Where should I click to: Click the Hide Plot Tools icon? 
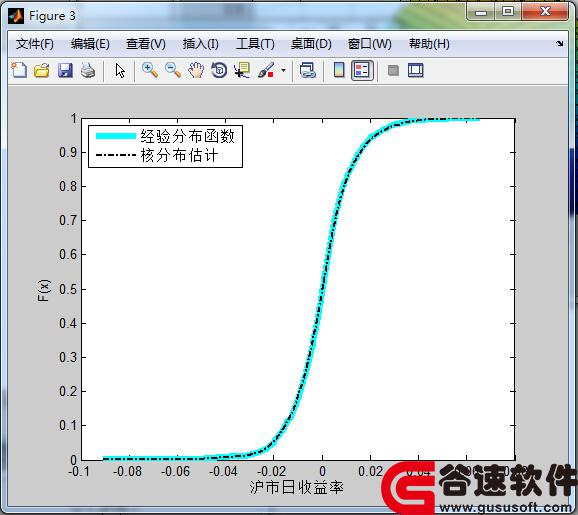[393, 70]
